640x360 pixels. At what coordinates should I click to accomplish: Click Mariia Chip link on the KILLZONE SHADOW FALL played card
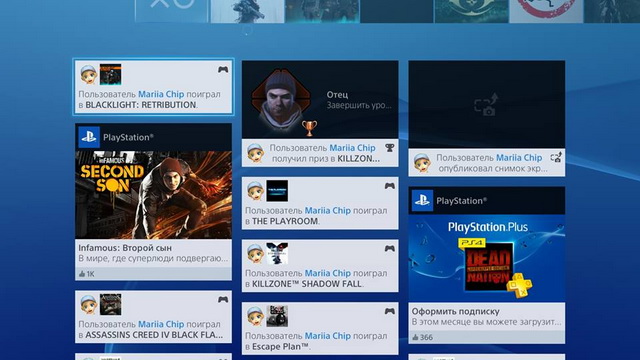(x=328, y=273)
